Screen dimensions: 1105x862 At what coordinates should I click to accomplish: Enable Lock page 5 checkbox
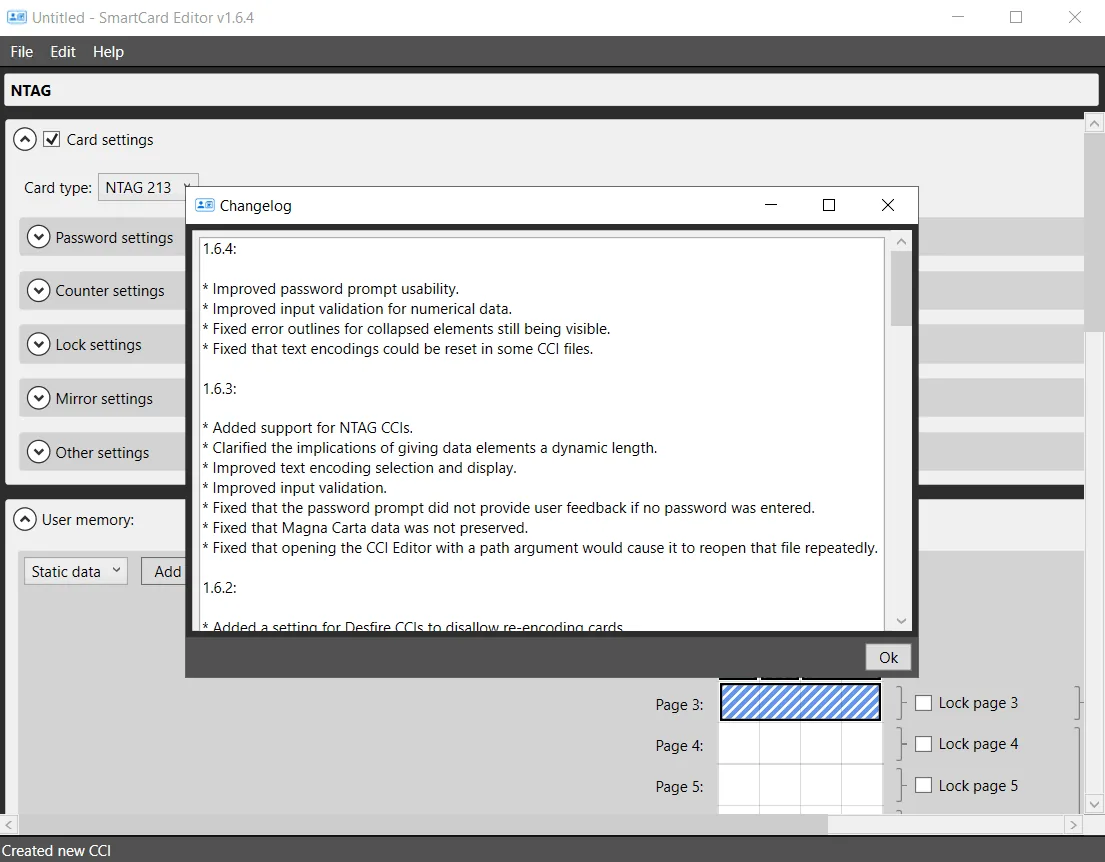(x=923, y=785)
